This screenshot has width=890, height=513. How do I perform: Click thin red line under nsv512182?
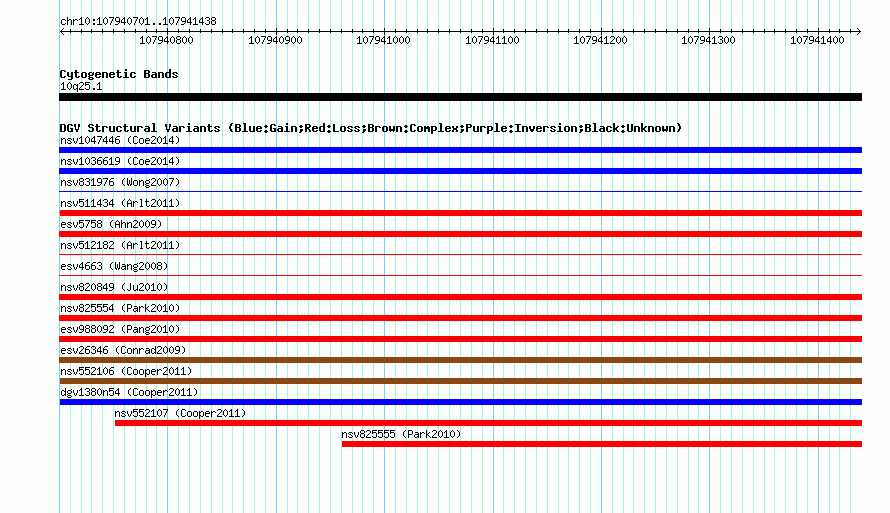pos(460,255)
